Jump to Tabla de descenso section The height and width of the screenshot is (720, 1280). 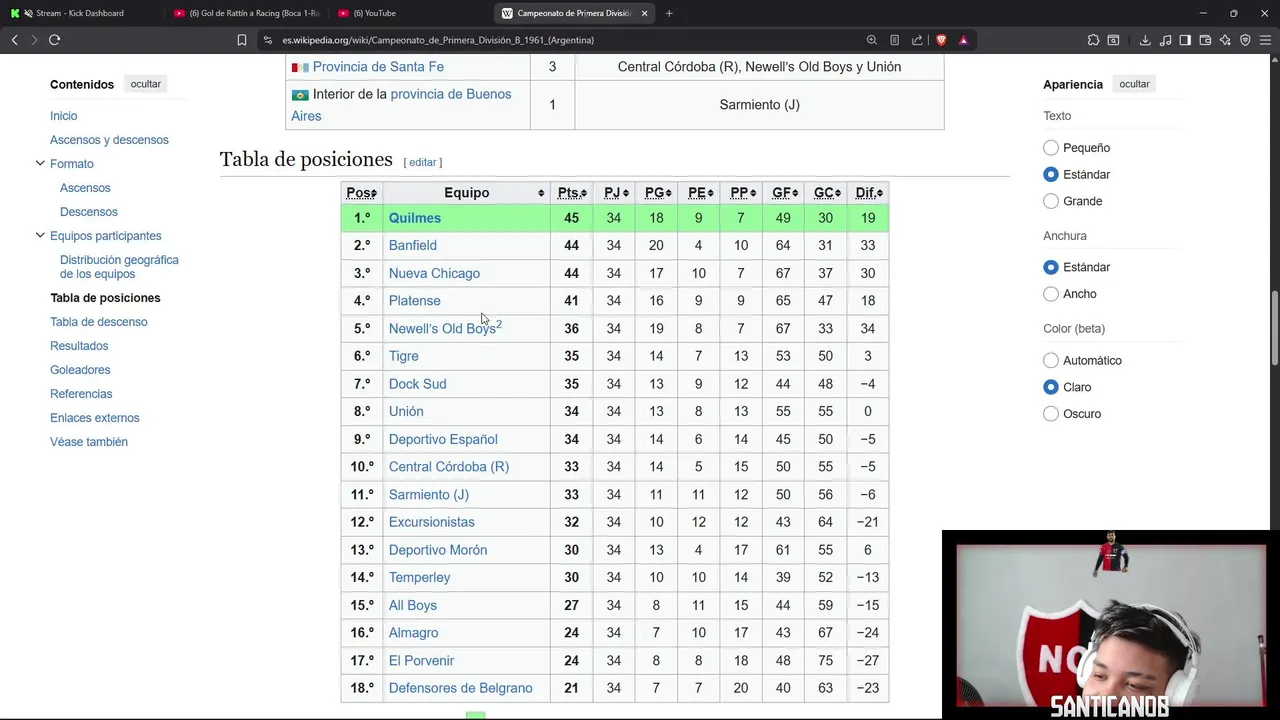(x=99, y=322)
